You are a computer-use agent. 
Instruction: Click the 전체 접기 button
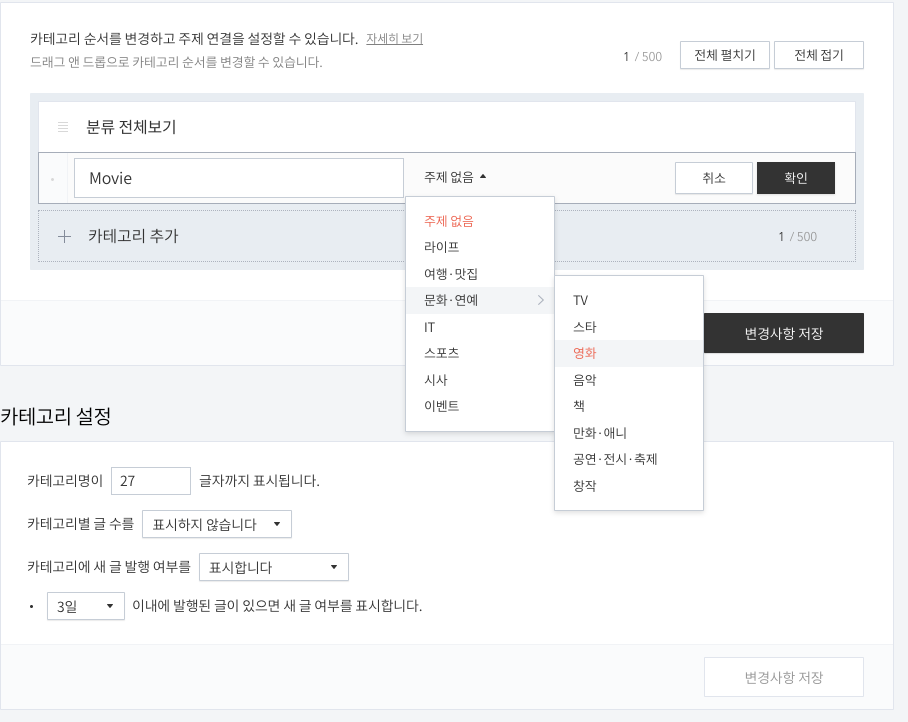tap(819, 55)
